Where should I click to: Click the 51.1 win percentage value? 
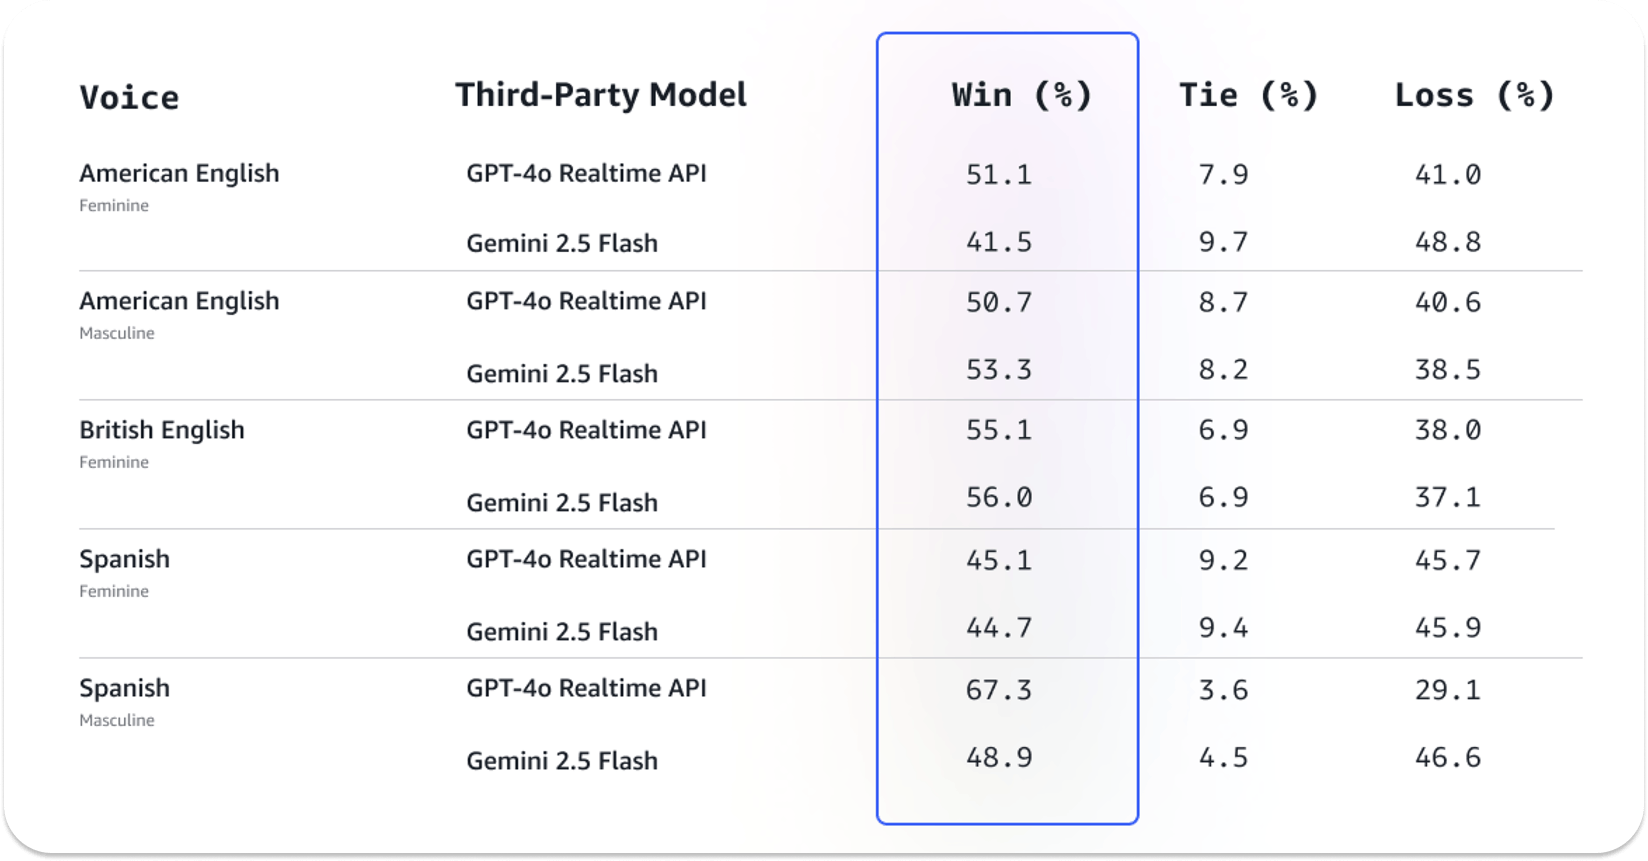[x=998, y=175]
